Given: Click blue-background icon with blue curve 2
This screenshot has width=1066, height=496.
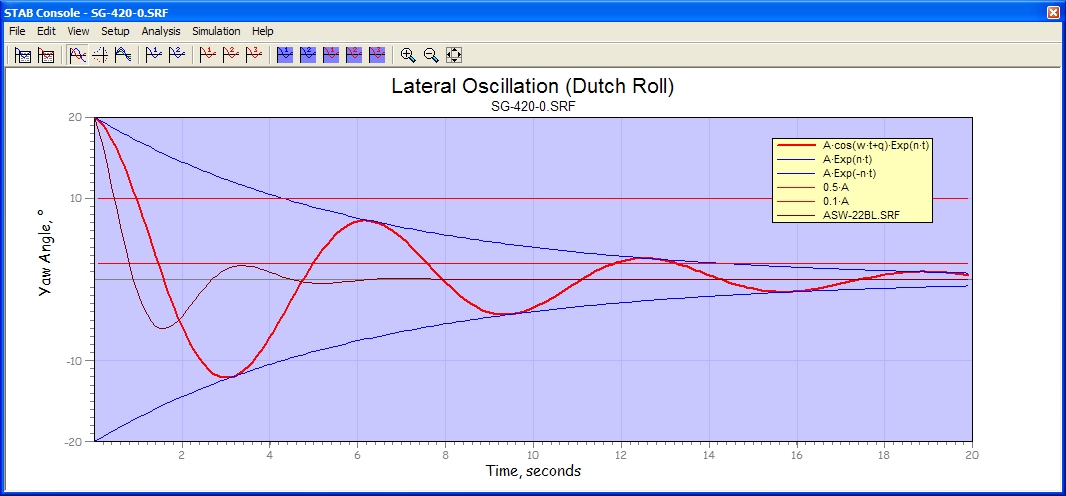Looking at the screenshot, I should (x=308, y=56).
